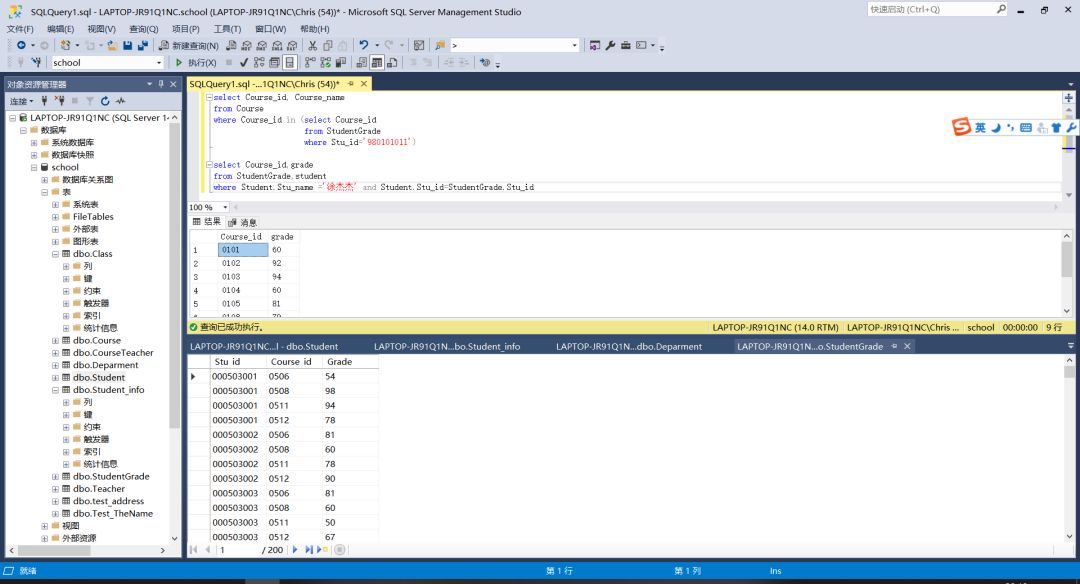The width and height of the screenshot is (1080, 584).
Task: Open Activity Monitor icon in Object Explorer
Action: point(120,101)
